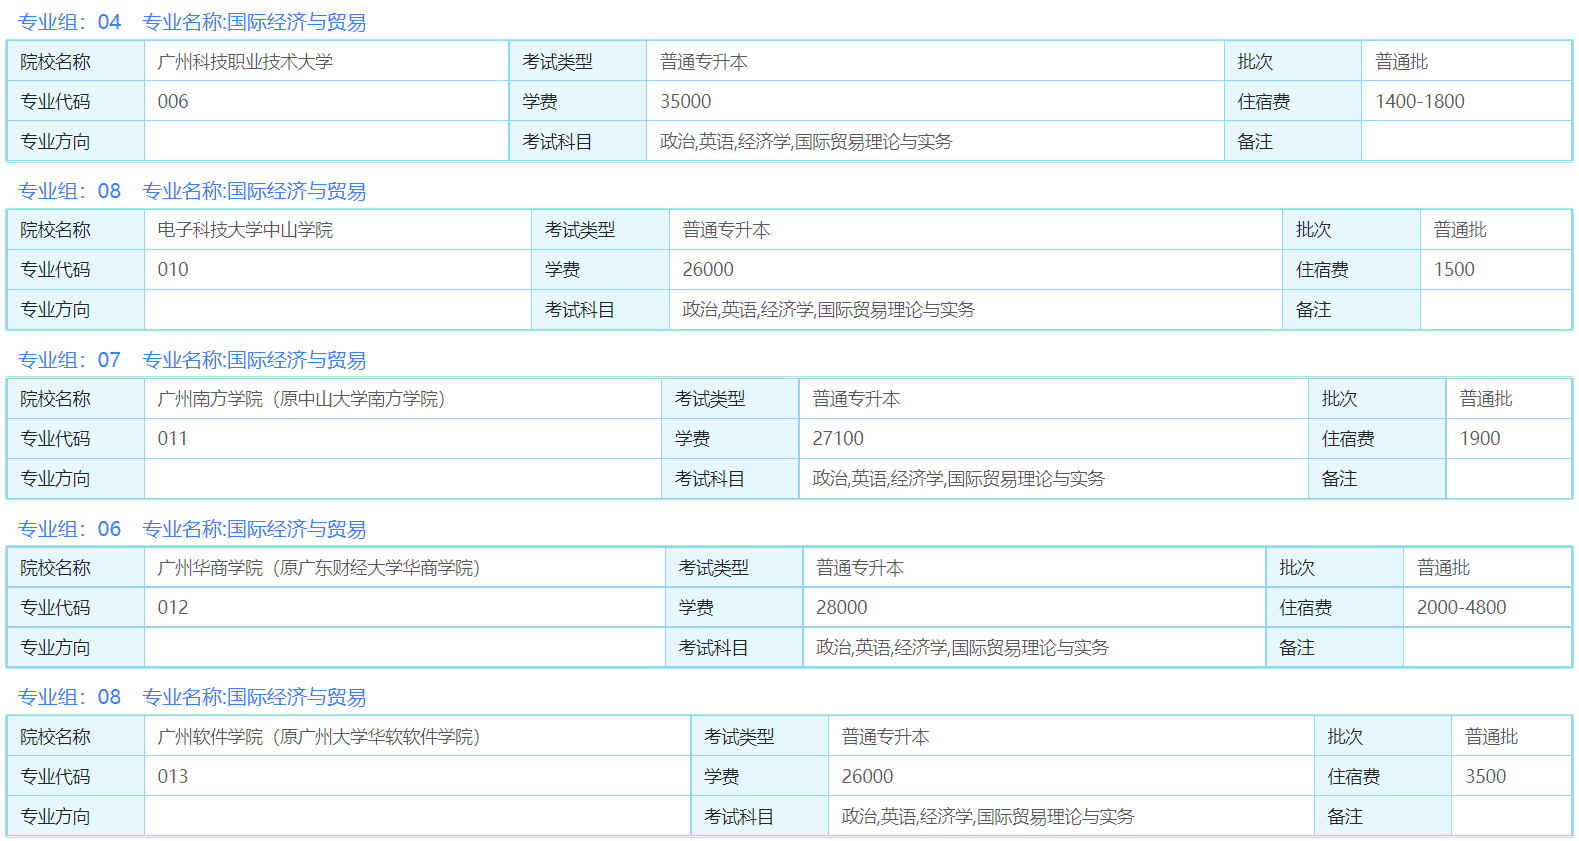Click accommodation fee 1500
Screen dimensions: 1579x841
click(x=1454, y=270)
